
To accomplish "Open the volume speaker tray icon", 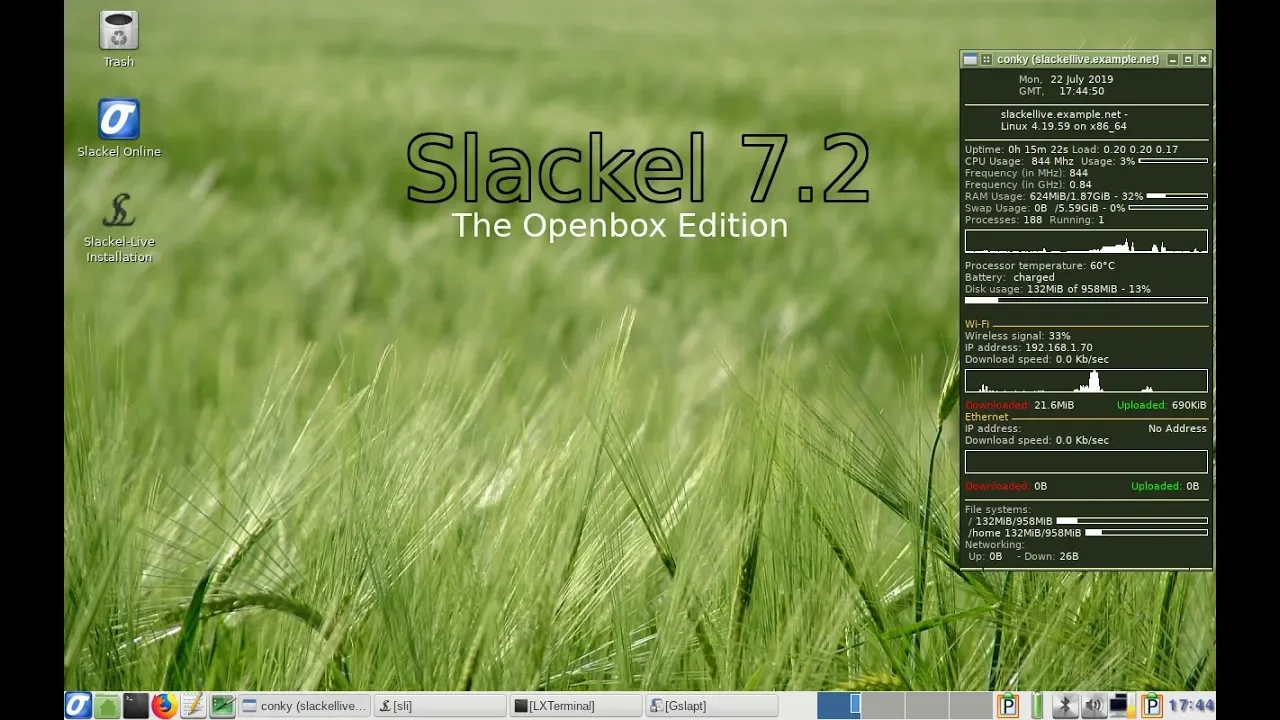I will point(1093,706).
